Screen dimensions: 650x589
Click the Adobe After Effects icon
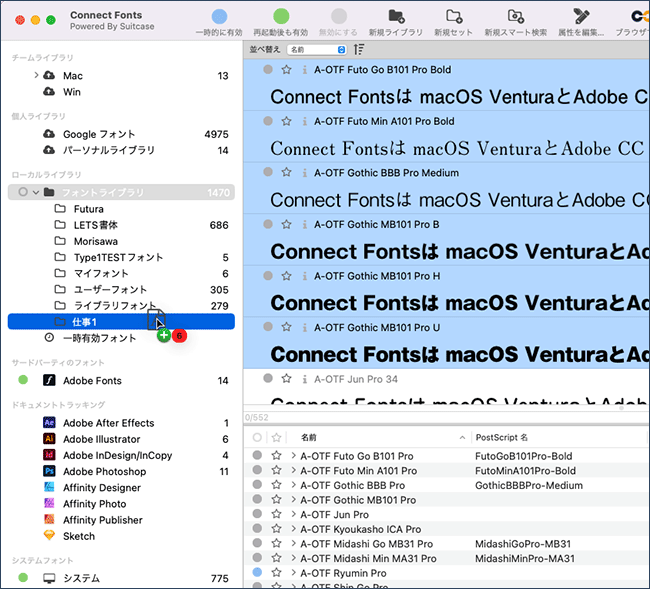(x=49, y=422)
